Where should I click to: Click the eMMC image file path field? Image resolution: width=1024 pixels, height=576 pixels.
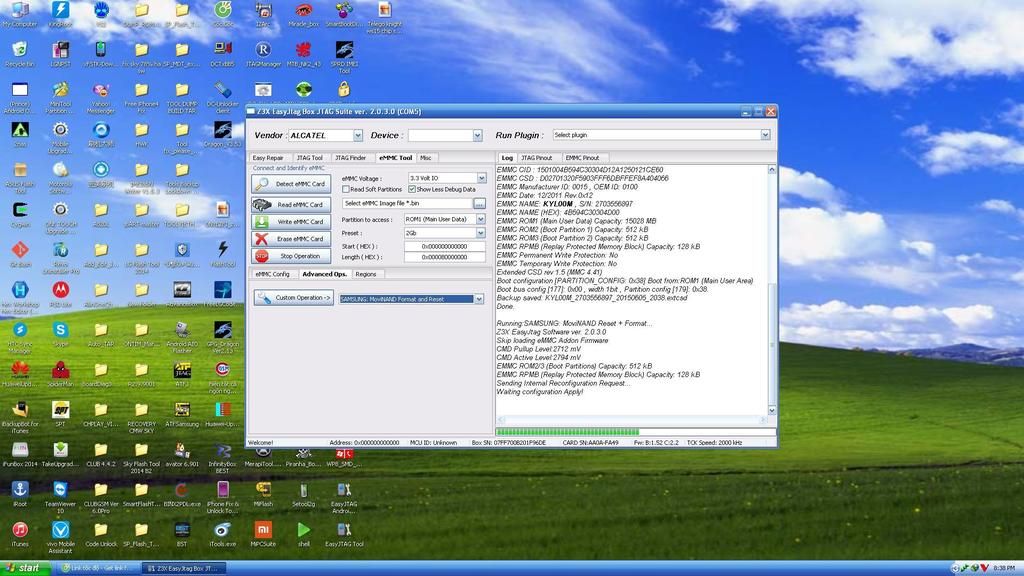[x=408, y=204]
